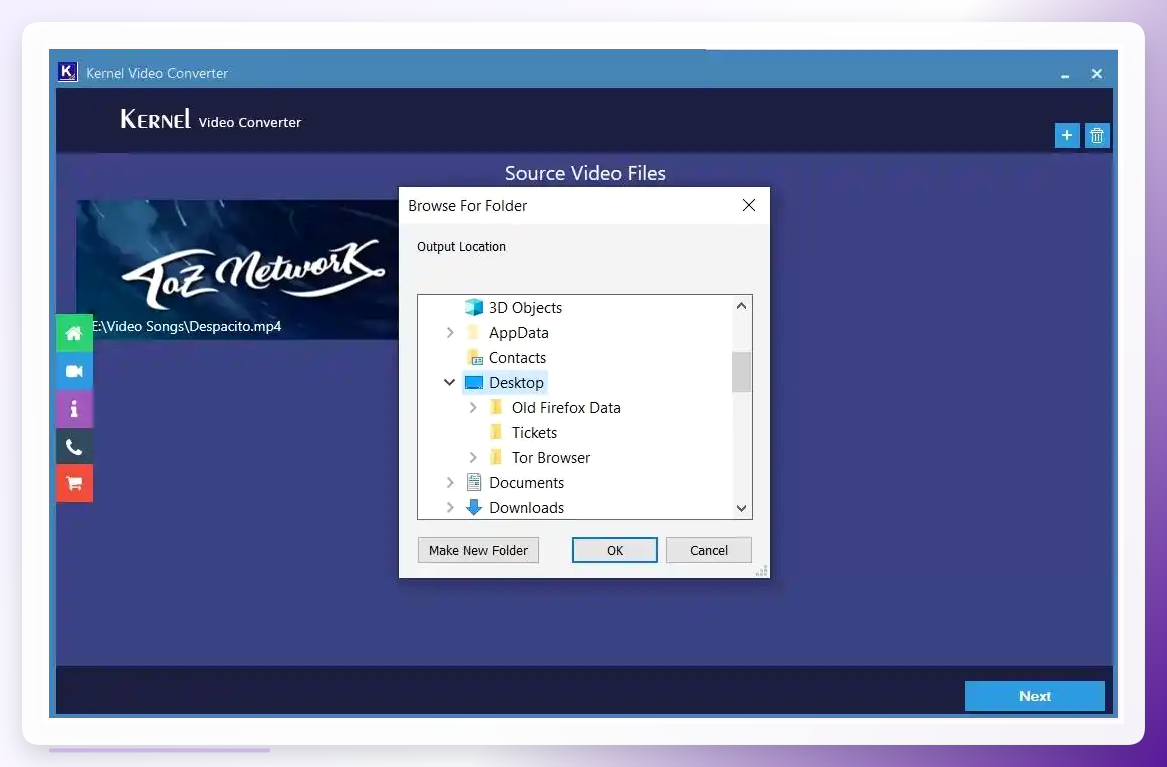Click the Tickets folder icon
1167x767 pixels.
[x=496, y=432]
